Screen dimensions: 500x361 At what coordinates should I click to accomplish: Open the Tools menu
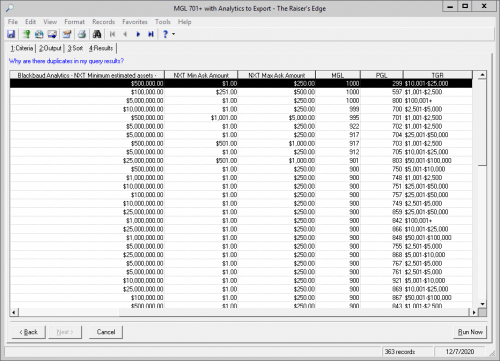(163, 22)
